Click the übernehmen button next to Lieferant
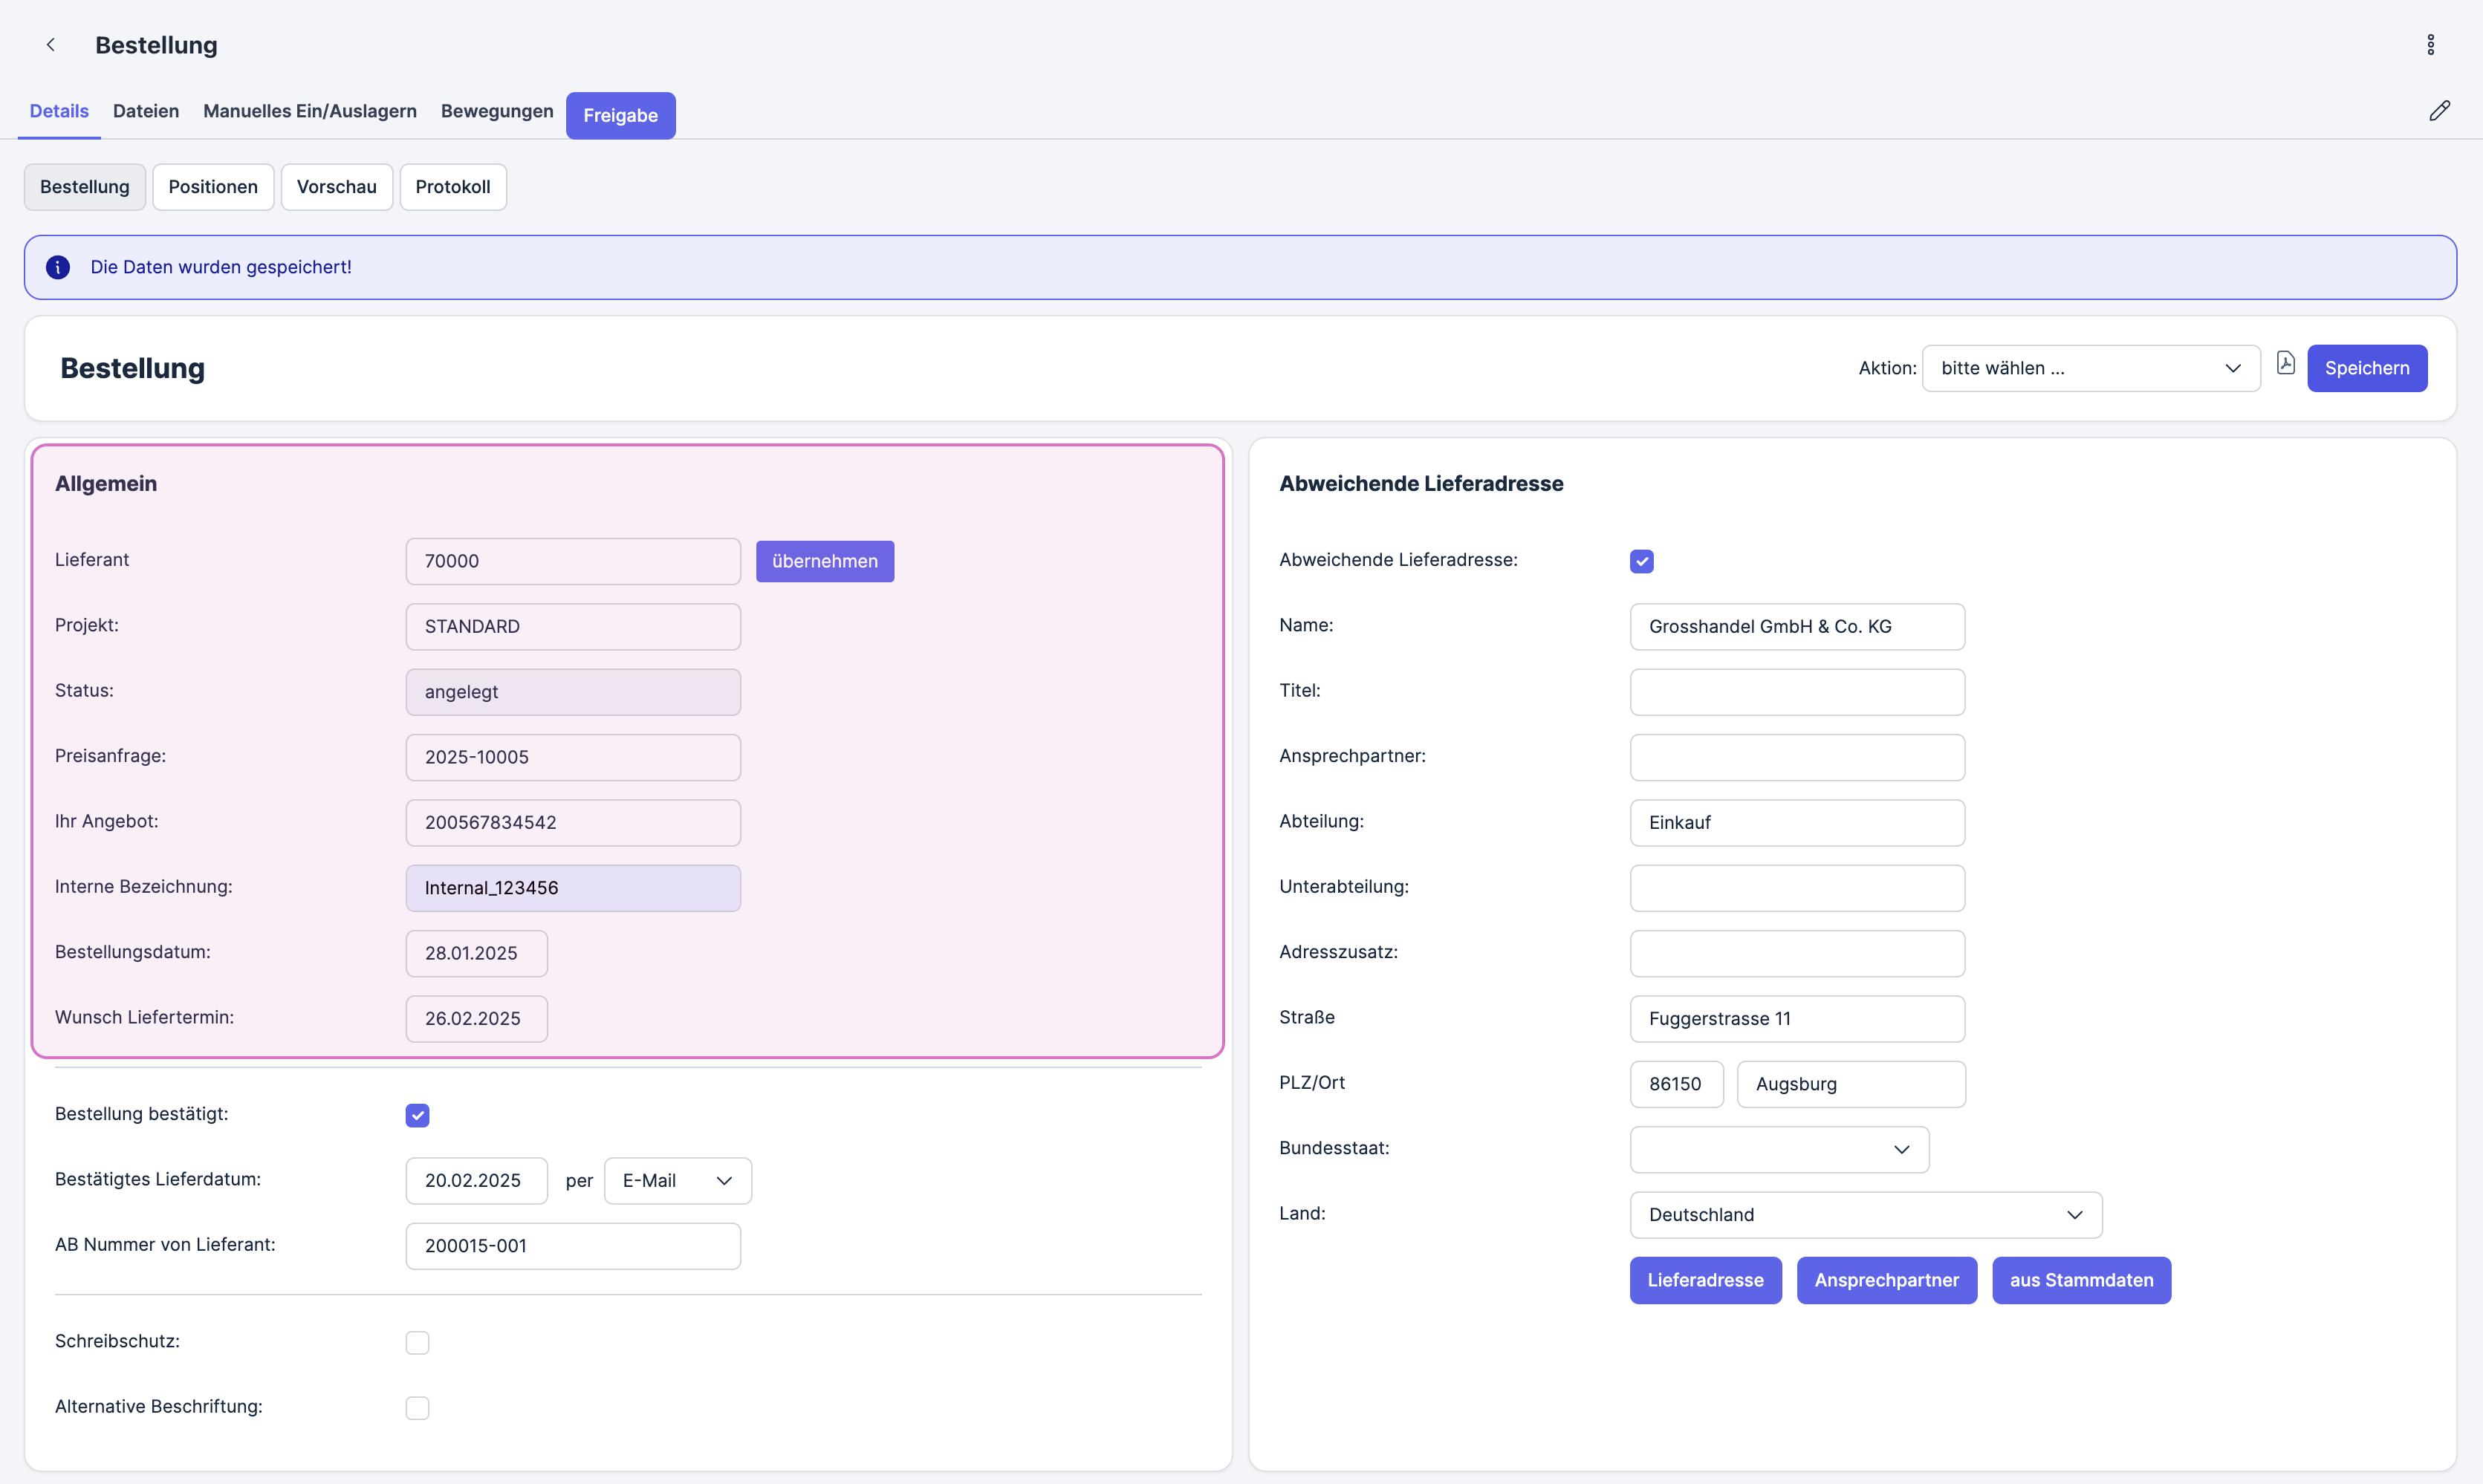 824,562
